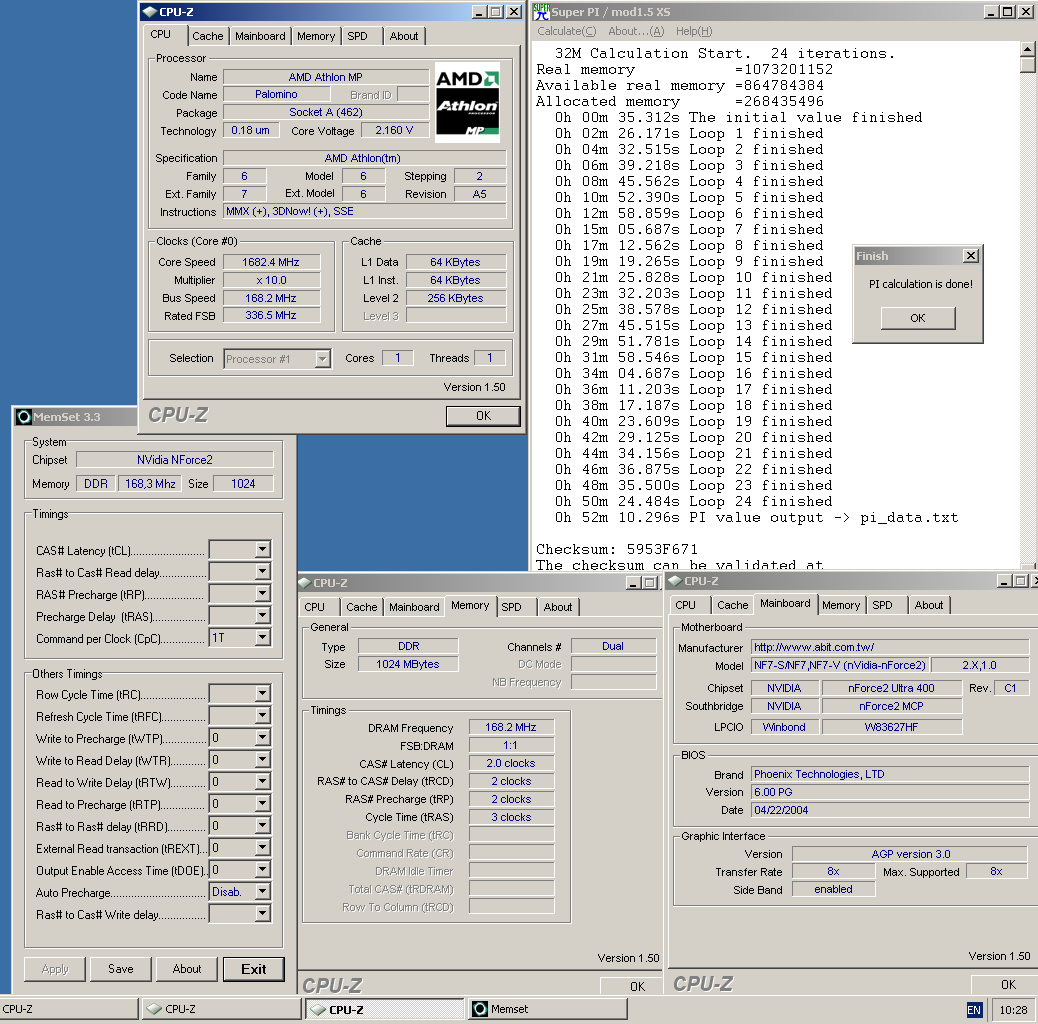Click the CPU-Z Mainboard window title icon

coord(675,581)
